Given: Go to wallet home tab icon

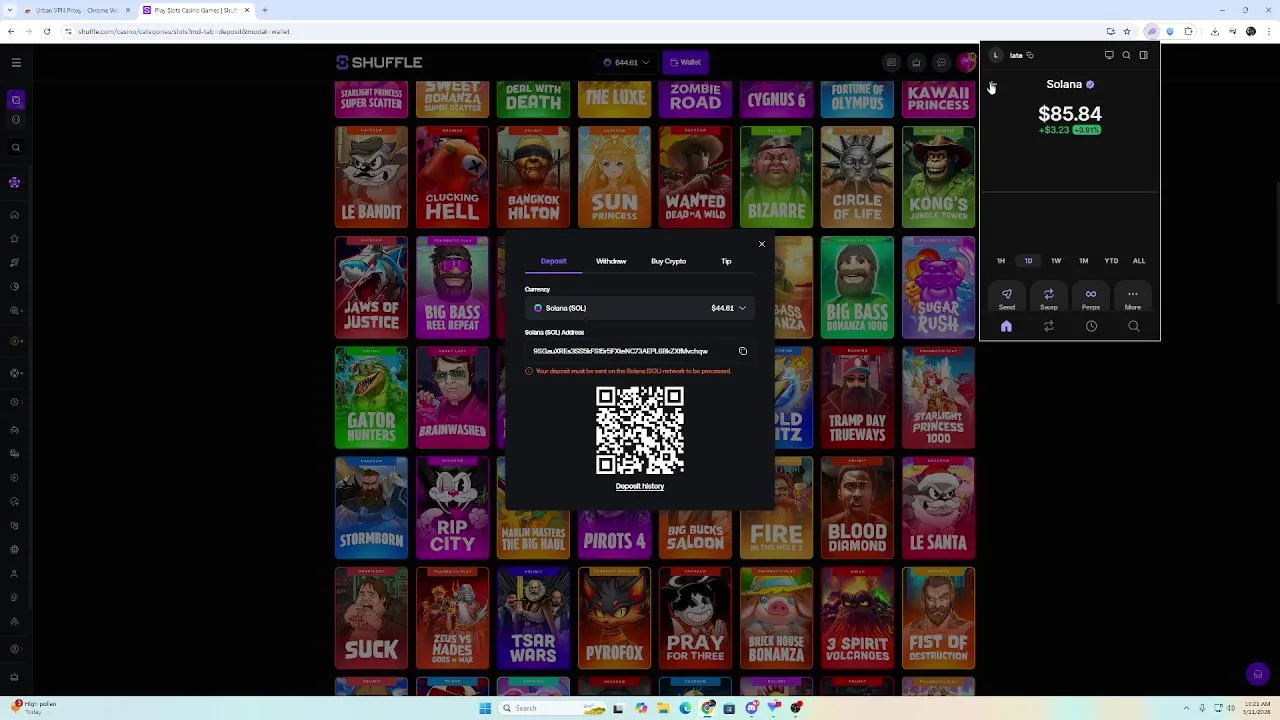Looking at the screenshot, I should [1007, 326].
